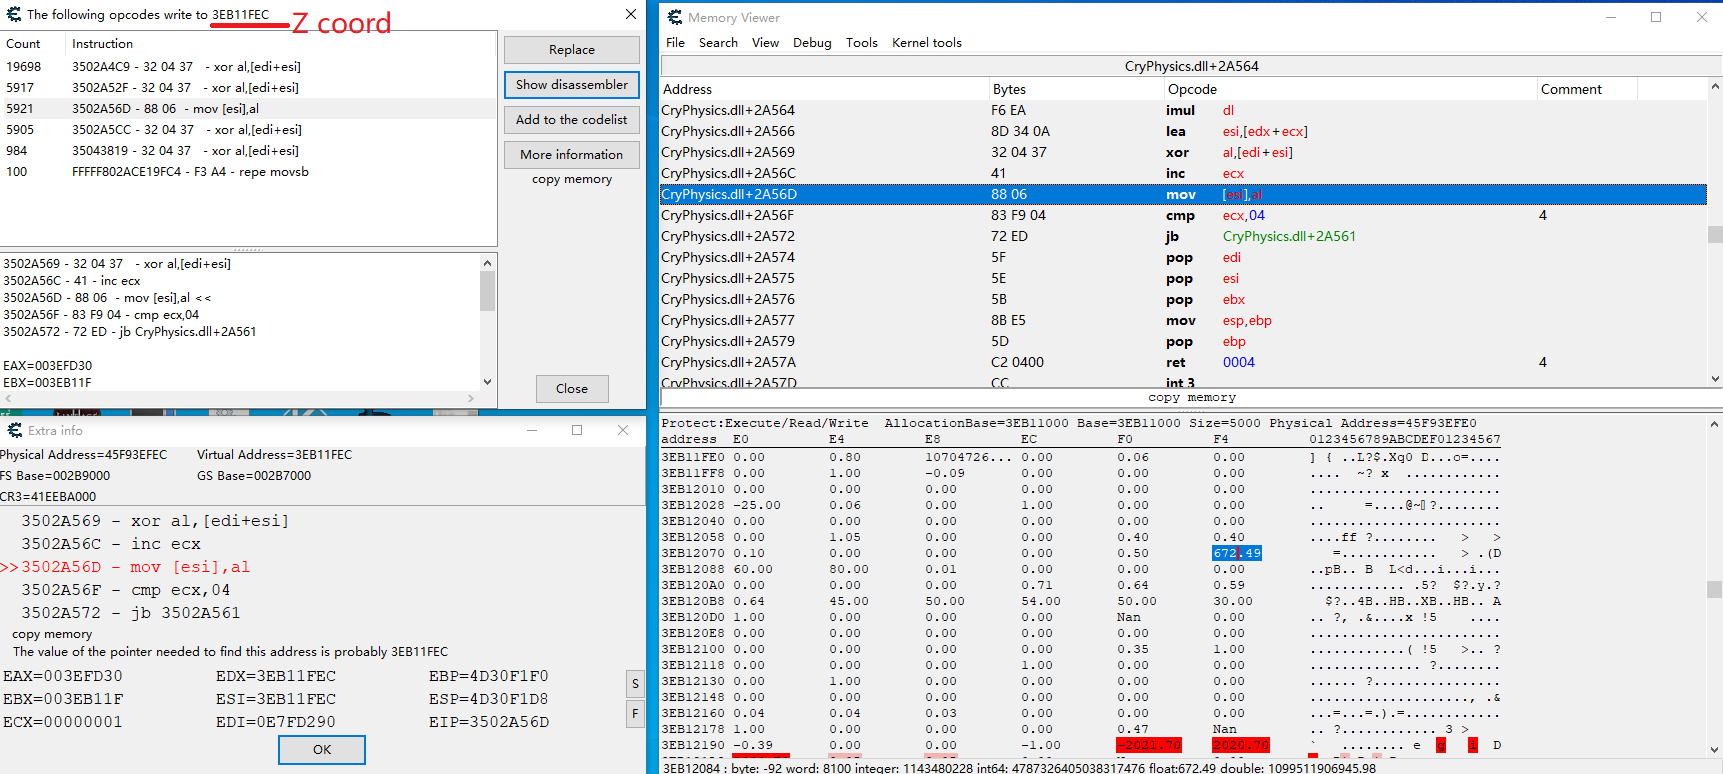Click the Cheat Engine icon in Extra info title bar

[15, 430]
